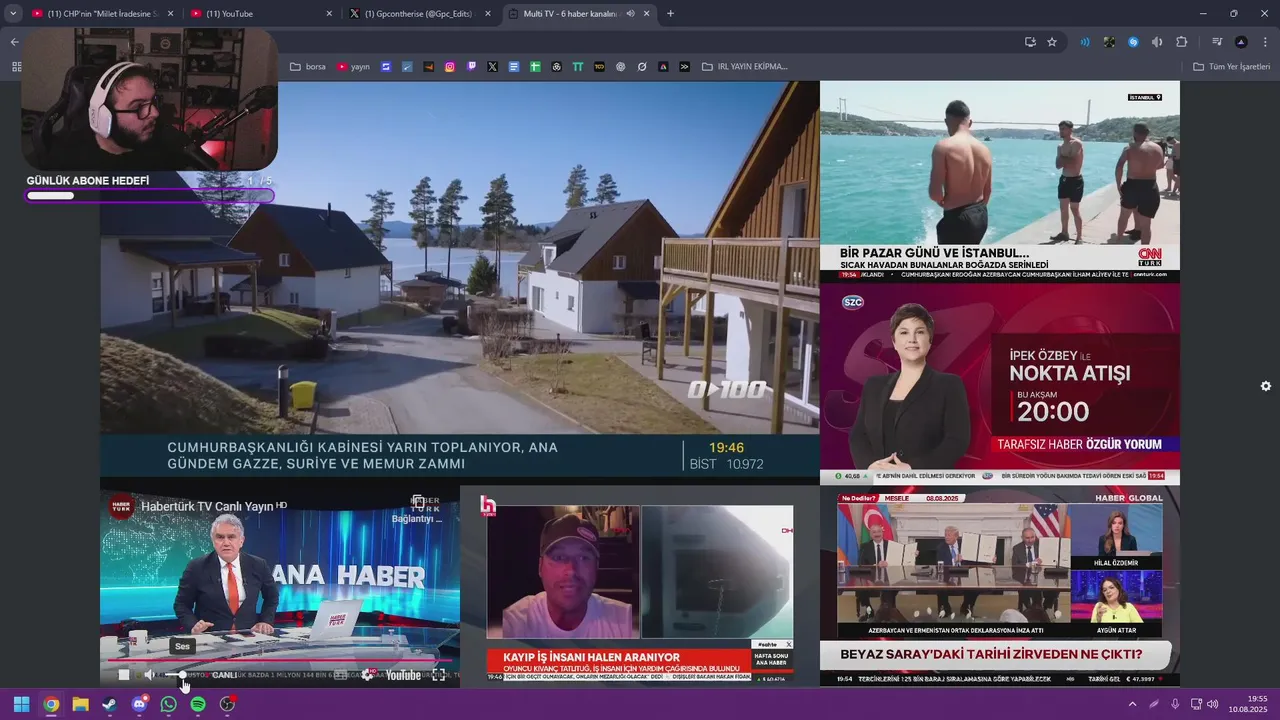
Task: Open WhatsApp from the taskbar
Action: click(x=168, y=704)
